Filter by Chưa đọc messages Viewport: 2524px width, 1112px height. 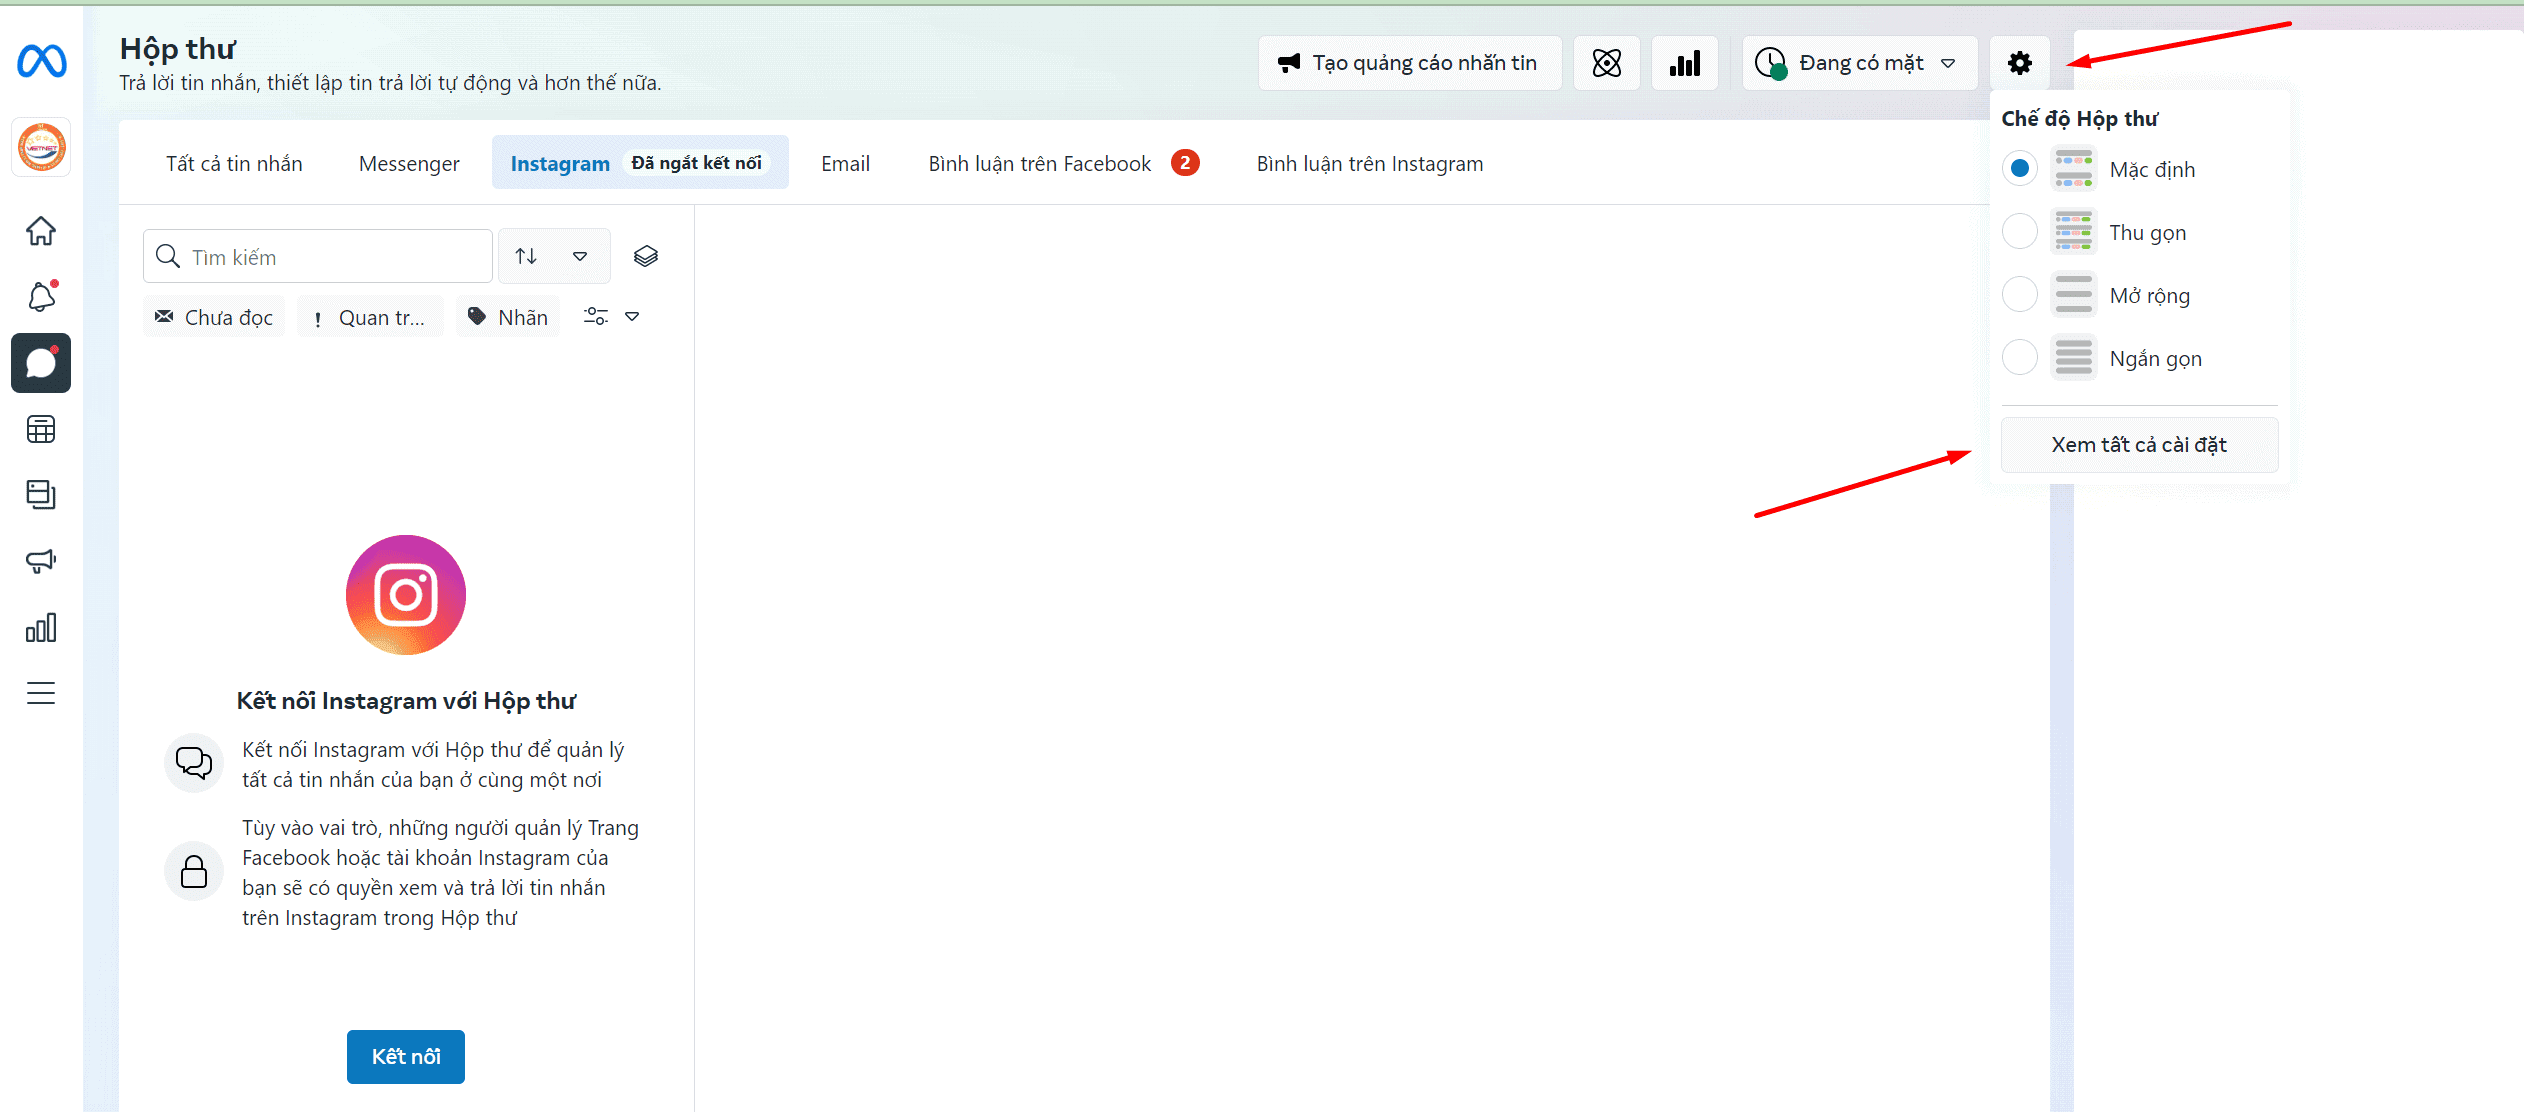coord(214,317)
